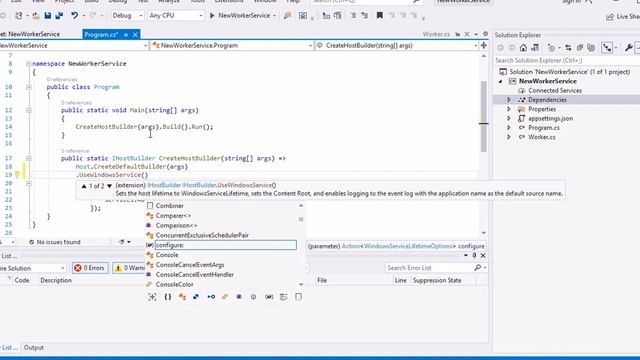Screen dimensions: 640x360
Task: Toggle the enums filter in IntelliSense
Action: click(225, 297)
